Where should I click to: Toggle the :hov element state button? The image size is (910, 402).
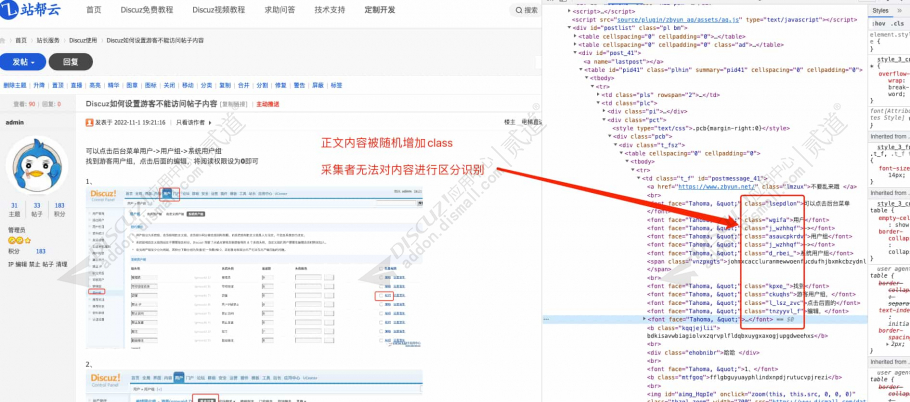878,24
